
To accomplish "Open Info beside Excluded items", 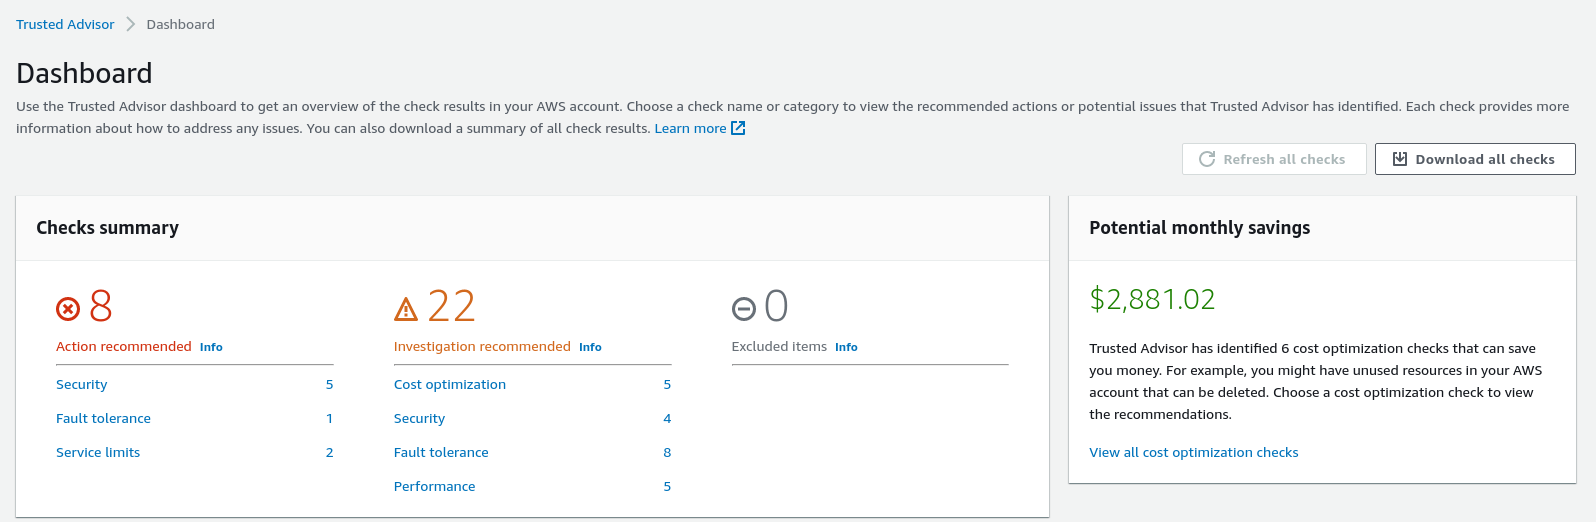I will click(846, 347).
